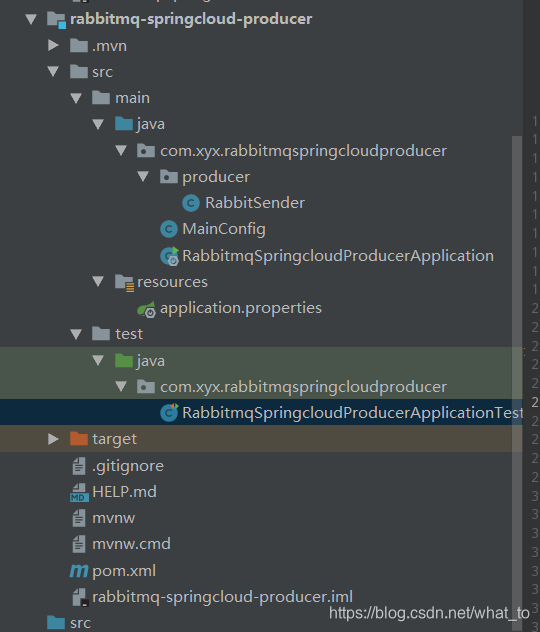Open rabbitmq-springcloud-producer.iml file
This screenshot has width=540, height=632.
click(x=222, y=597)
